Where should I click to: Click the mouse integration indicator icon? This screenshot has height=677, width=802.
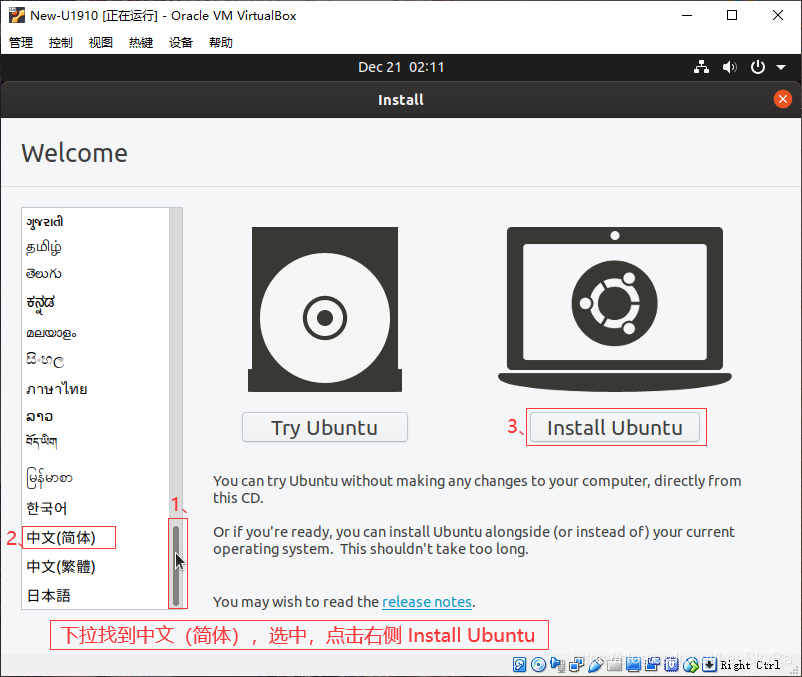pyautogui.click(x=691, y=664)
